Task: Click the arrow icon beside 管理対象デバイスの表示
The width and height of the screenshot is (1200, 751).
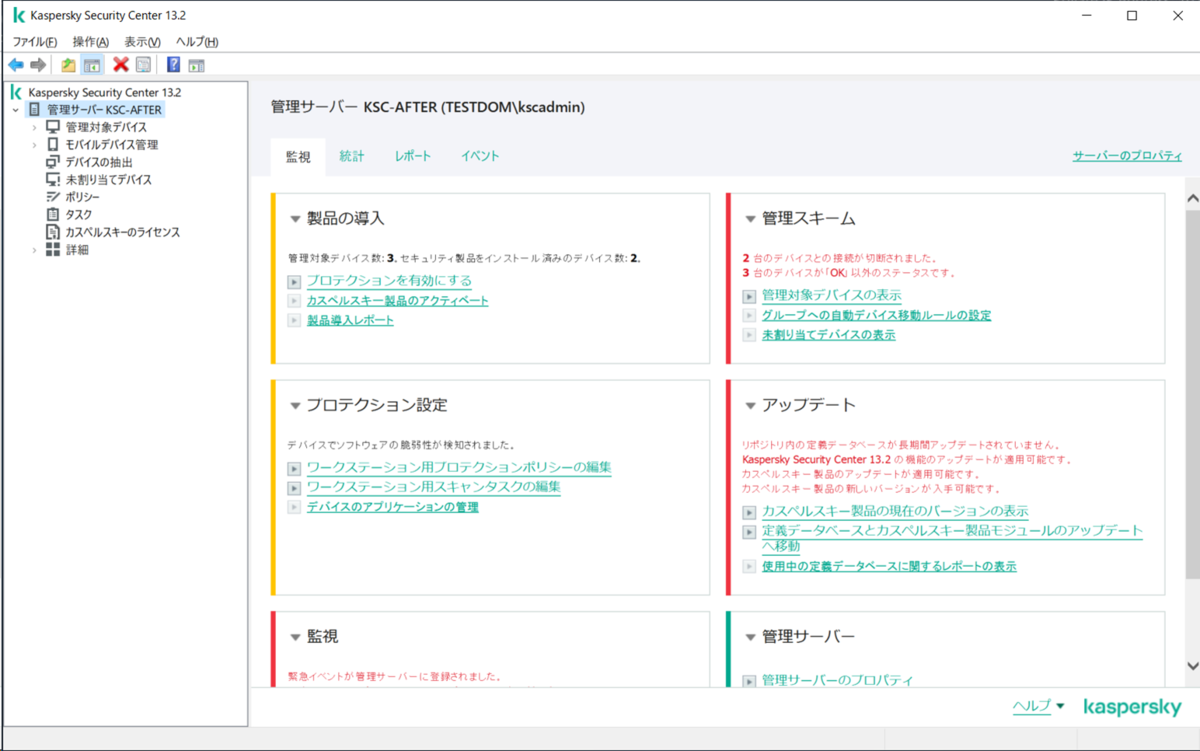Action: click(749, 297)
